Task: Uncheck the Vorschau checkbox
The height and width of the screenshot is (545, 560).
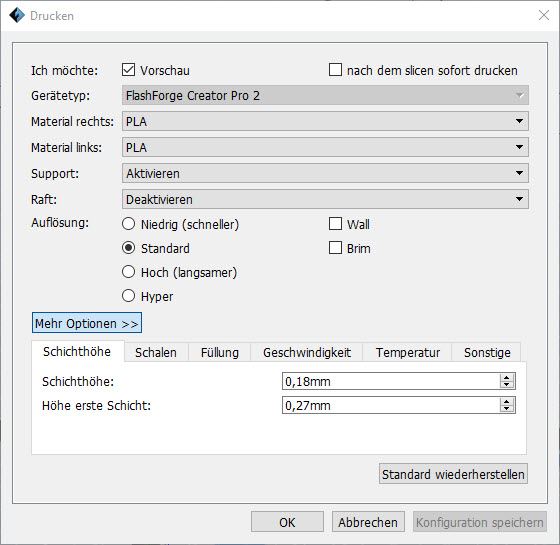Action: click(x=128, y=70)
